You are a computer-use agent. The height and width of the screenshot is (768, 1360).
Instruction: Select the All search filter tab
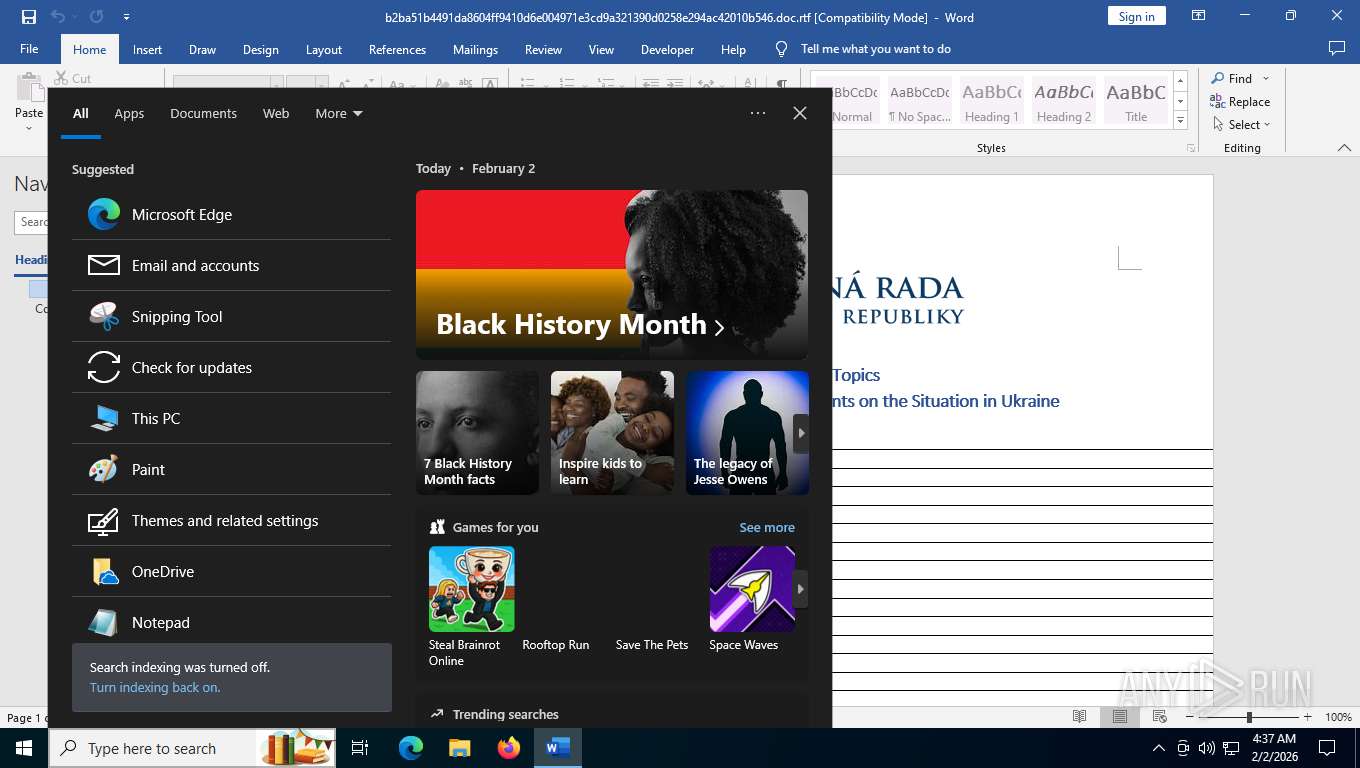(x=81, y=113)
